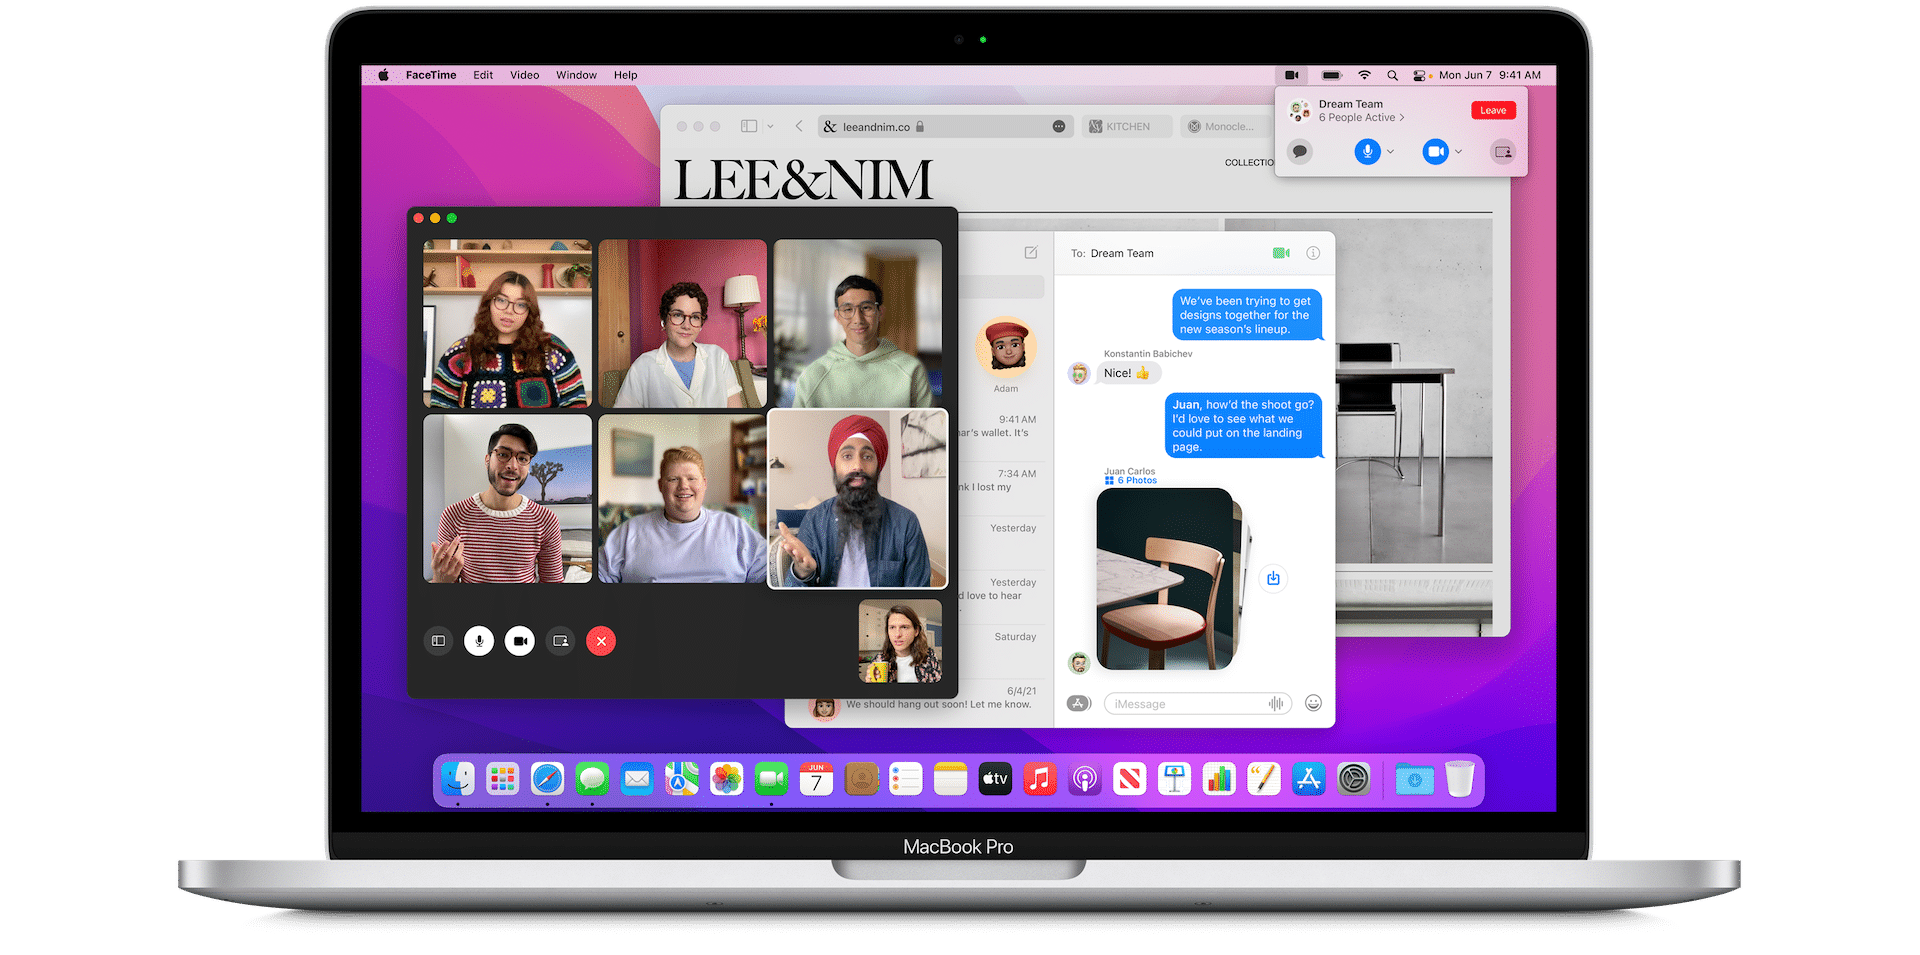Open the 6 Photos link from Juan Carlos

[x=1131, y=481]
